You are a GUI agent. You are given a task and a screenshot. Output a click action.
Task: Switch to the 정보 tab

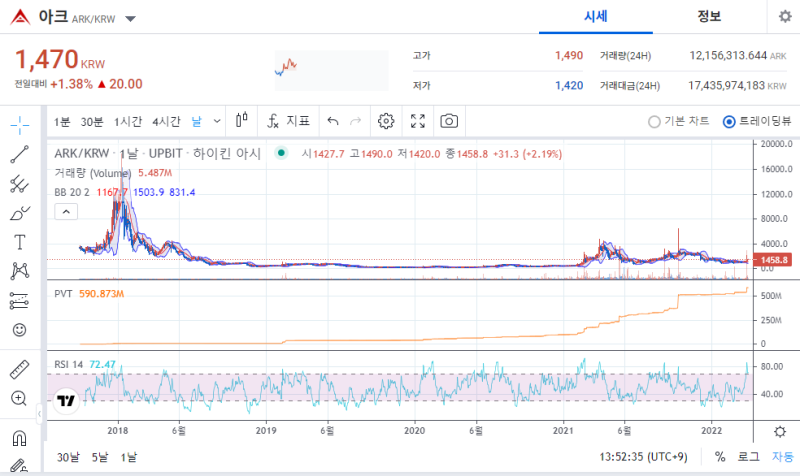[x=709, y=17]
